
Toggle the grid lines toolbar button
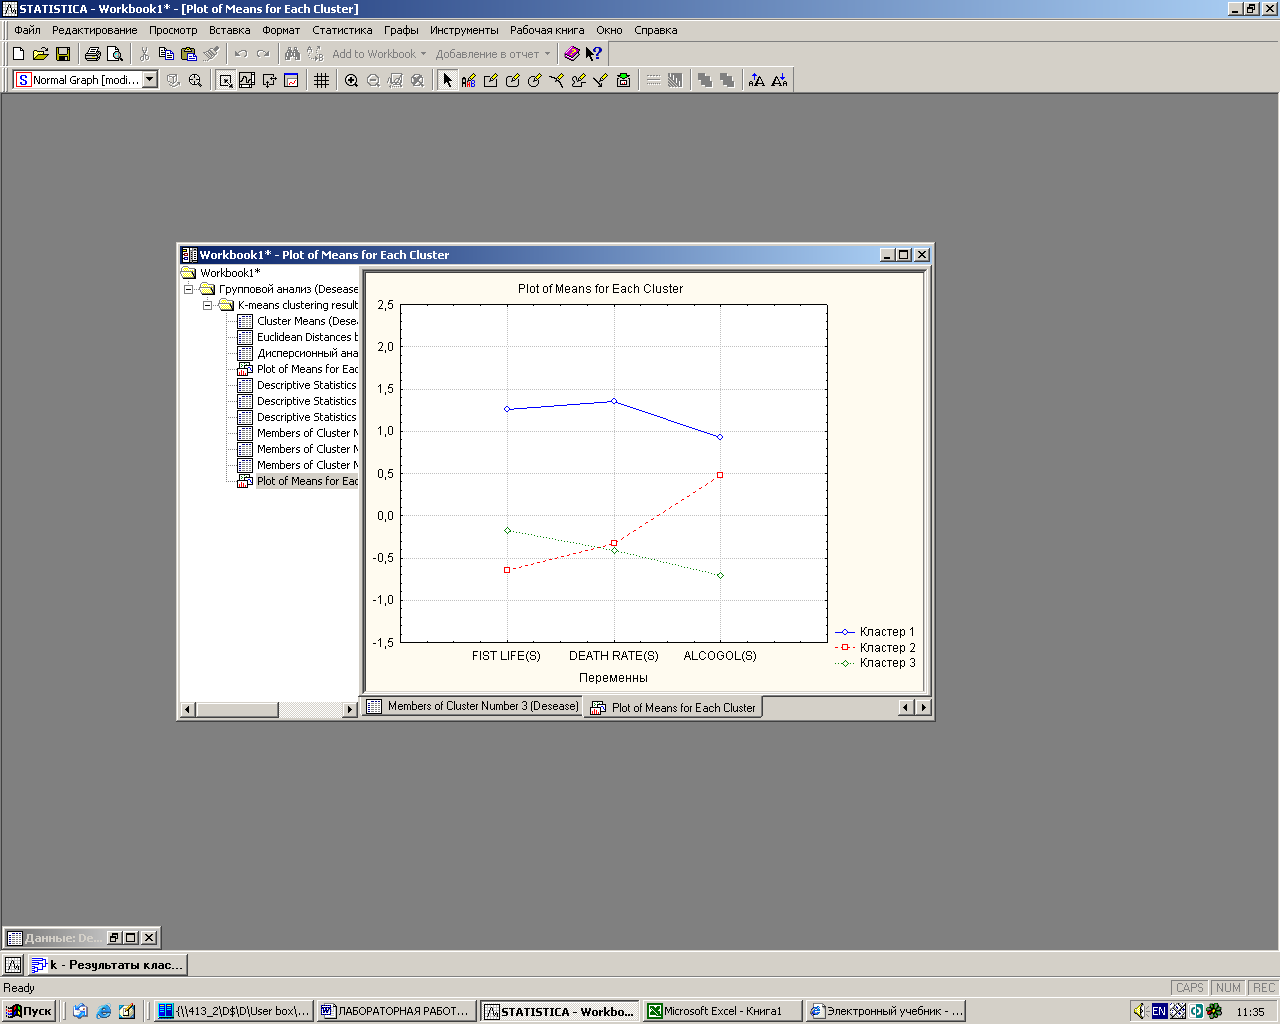pyautogui.click(x=321, y=80)
